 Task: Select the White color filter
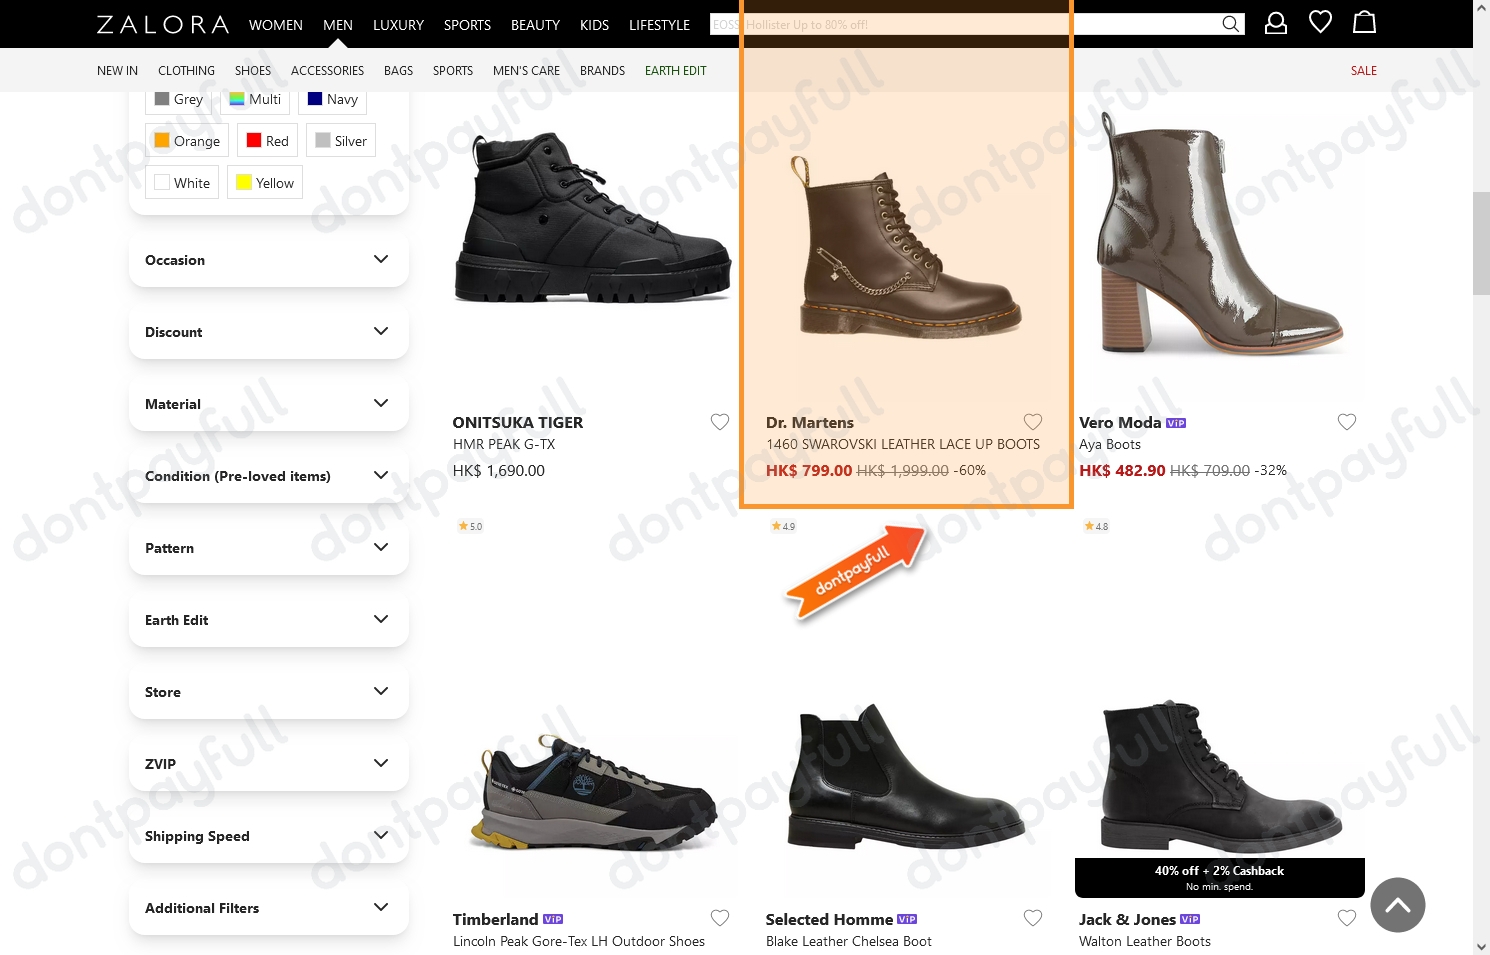(x=182, y=183)
